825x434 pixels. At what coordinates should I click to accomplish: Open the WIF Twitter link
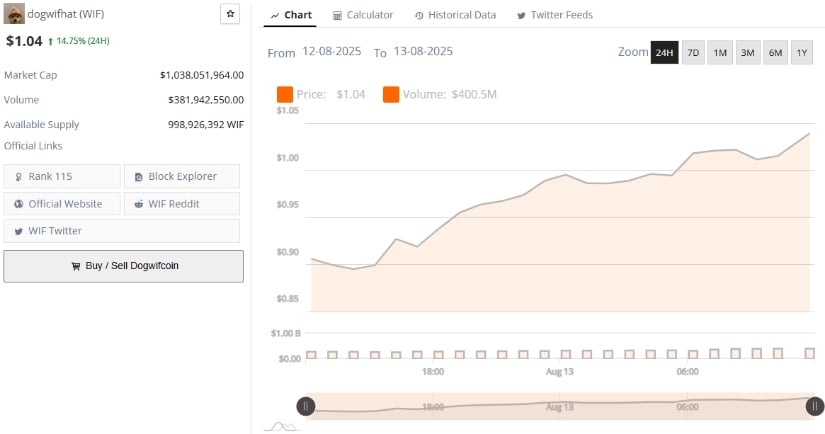pyautogui.click(x=122, y=231)
